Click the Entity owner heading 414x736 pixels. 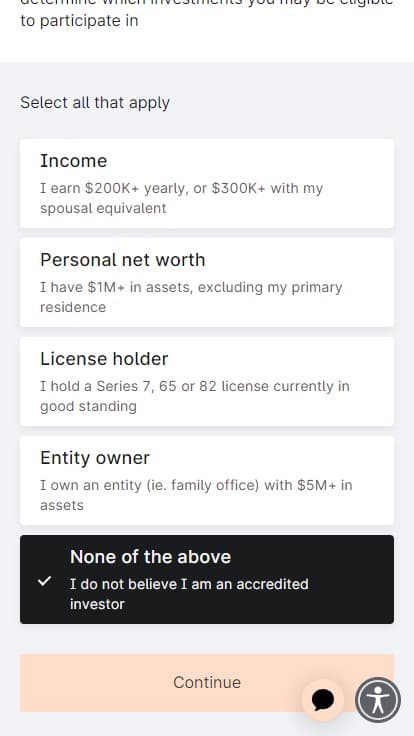(95, 458)
